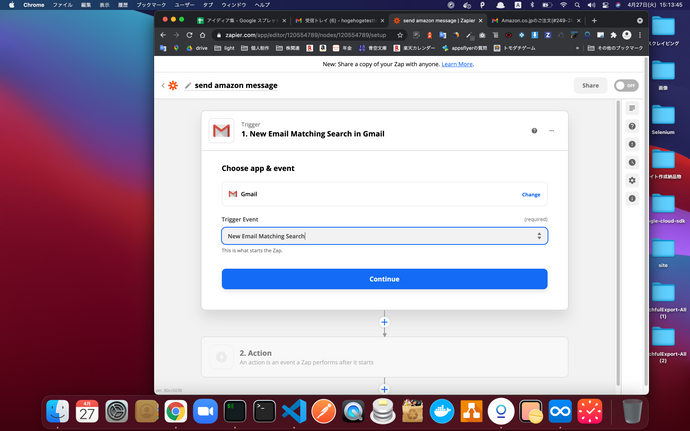Screen dimensions: 690x431
Task: Open the info icon in the right sidebar
Action: pos(632,199)
